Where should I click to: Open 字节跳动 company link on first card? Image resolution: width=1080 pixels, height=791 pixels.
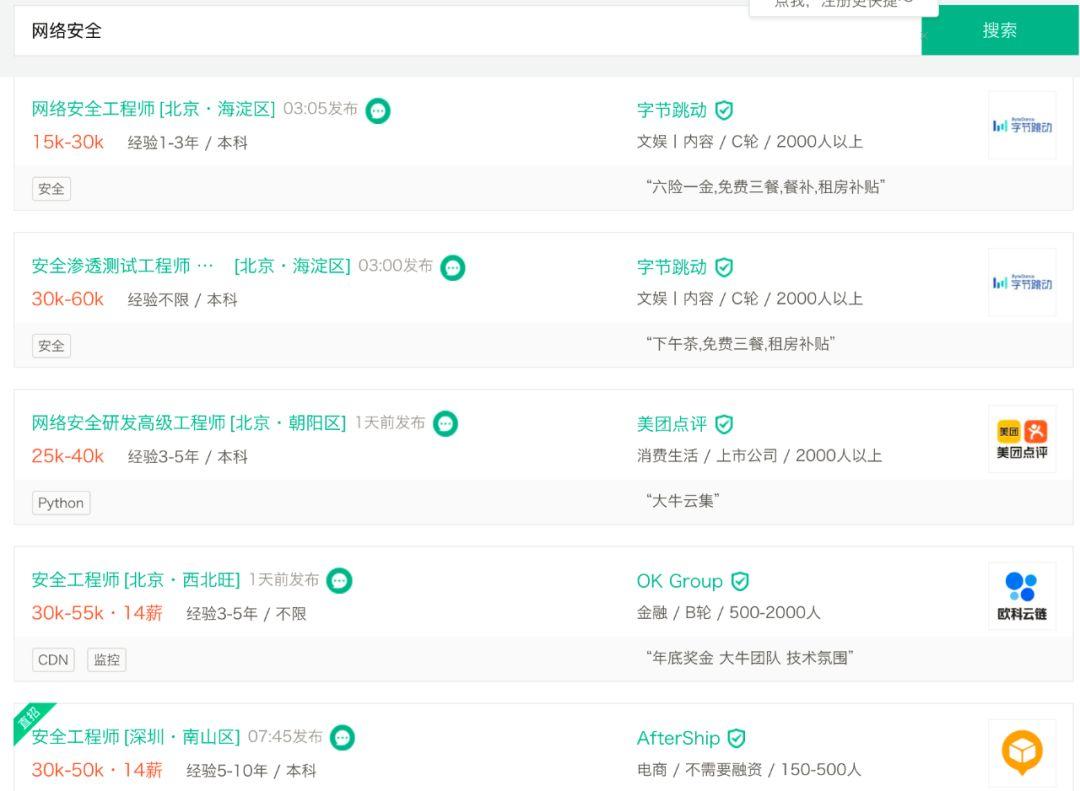point(672,110)
